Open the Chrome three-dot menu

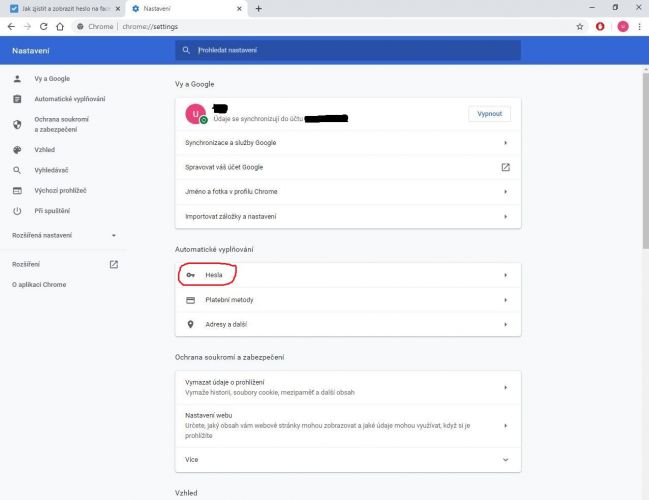click(x=639, y=26)
